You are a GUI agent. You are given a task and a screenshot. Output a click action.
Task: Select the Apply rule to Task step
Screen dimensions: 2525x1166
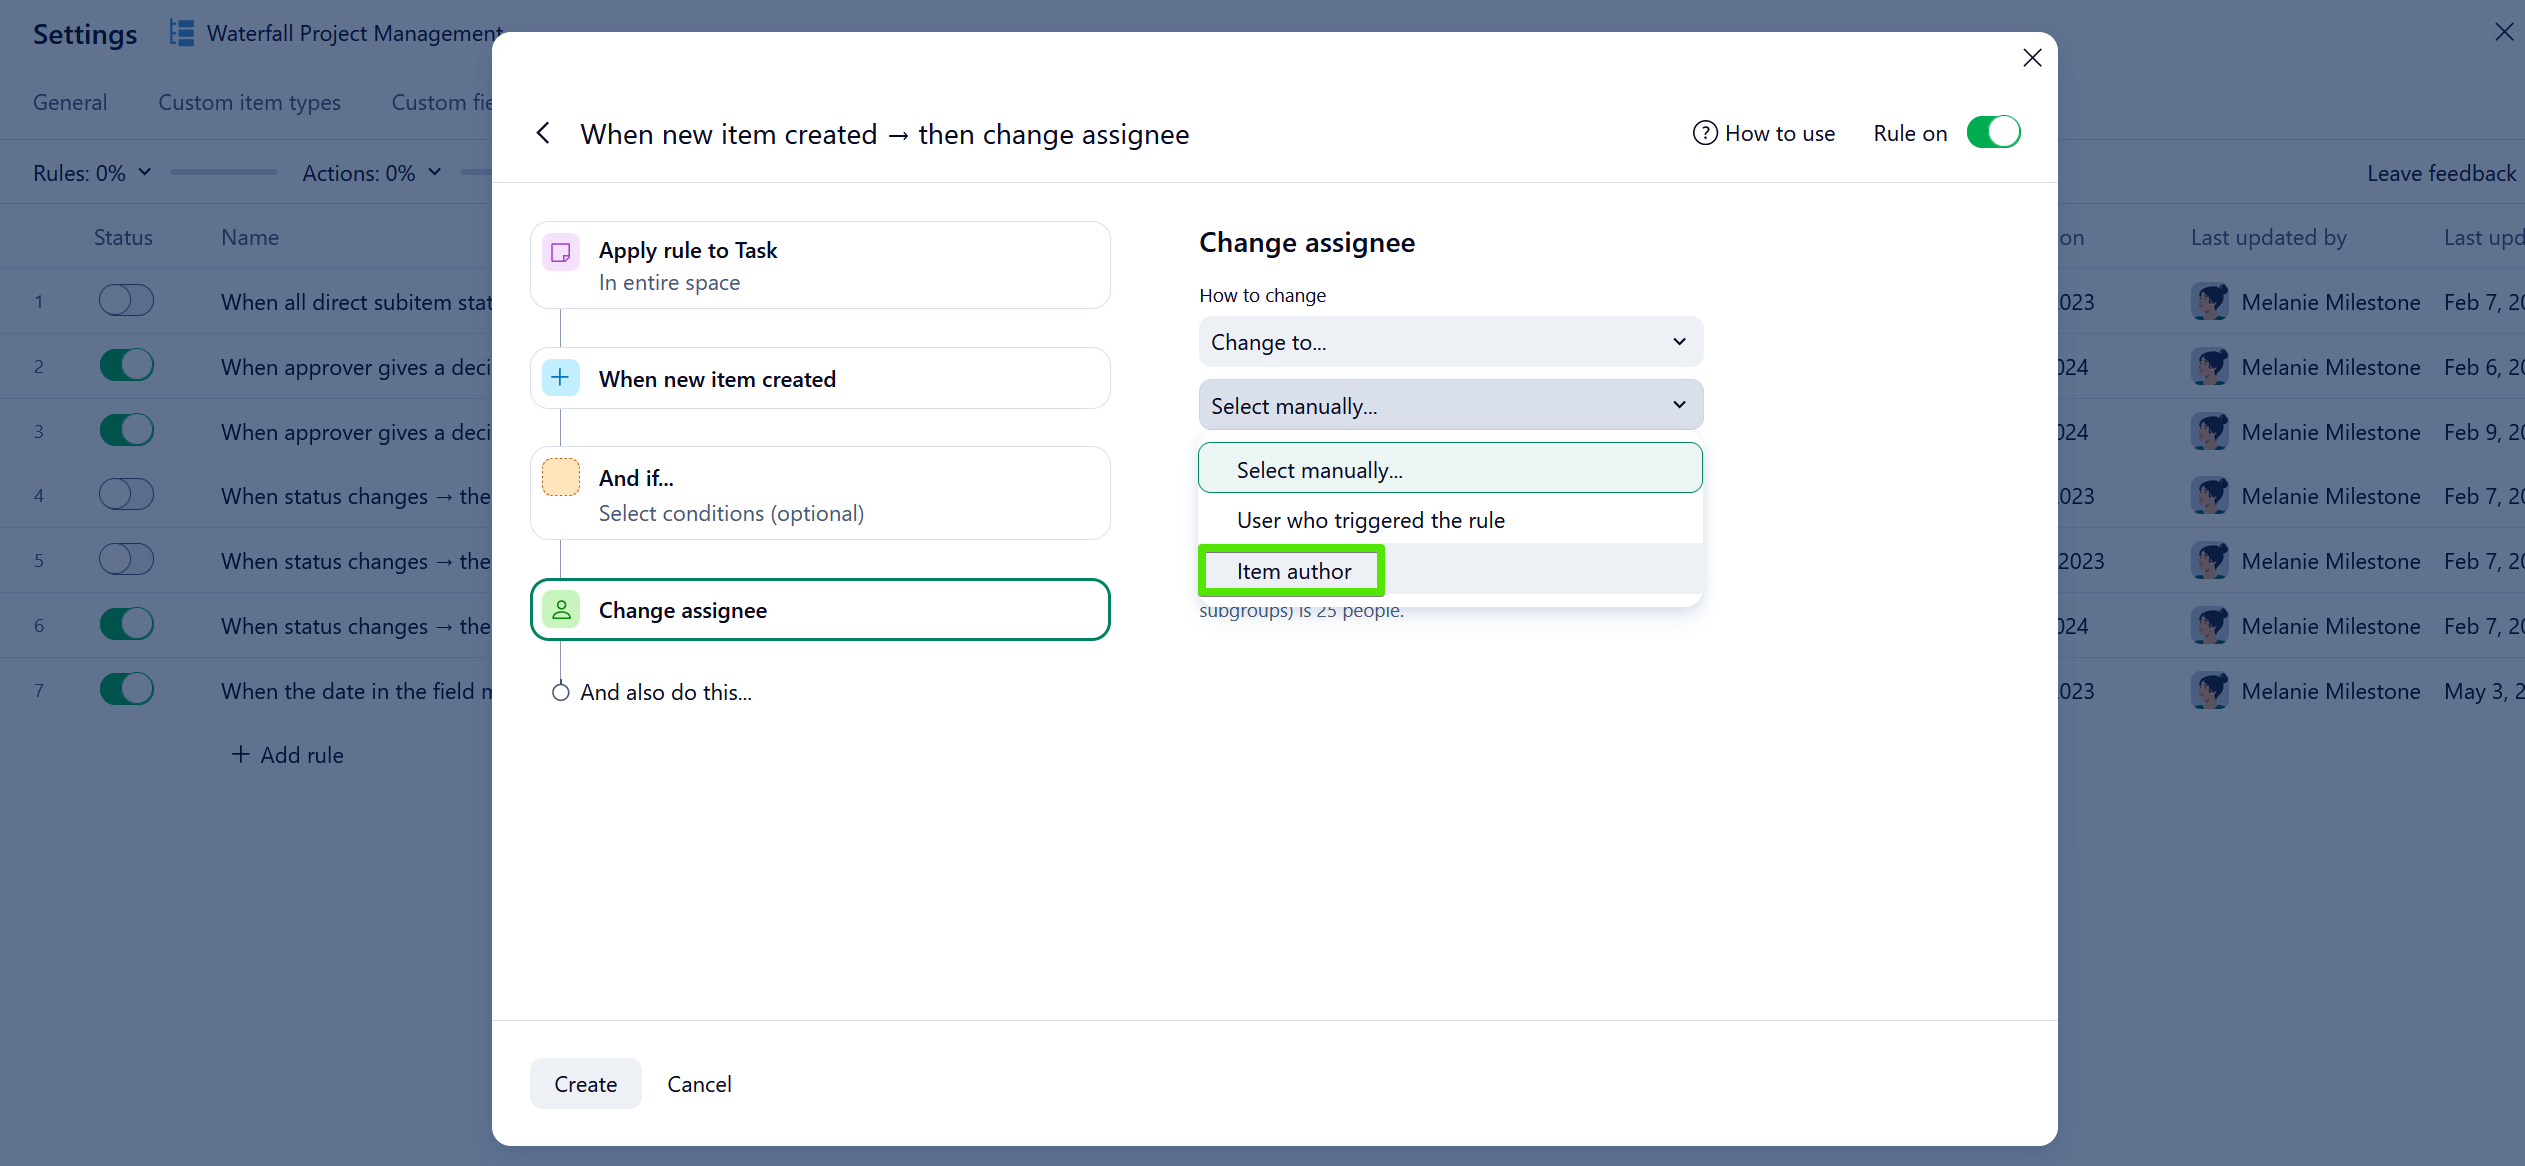tap(820, 265)
